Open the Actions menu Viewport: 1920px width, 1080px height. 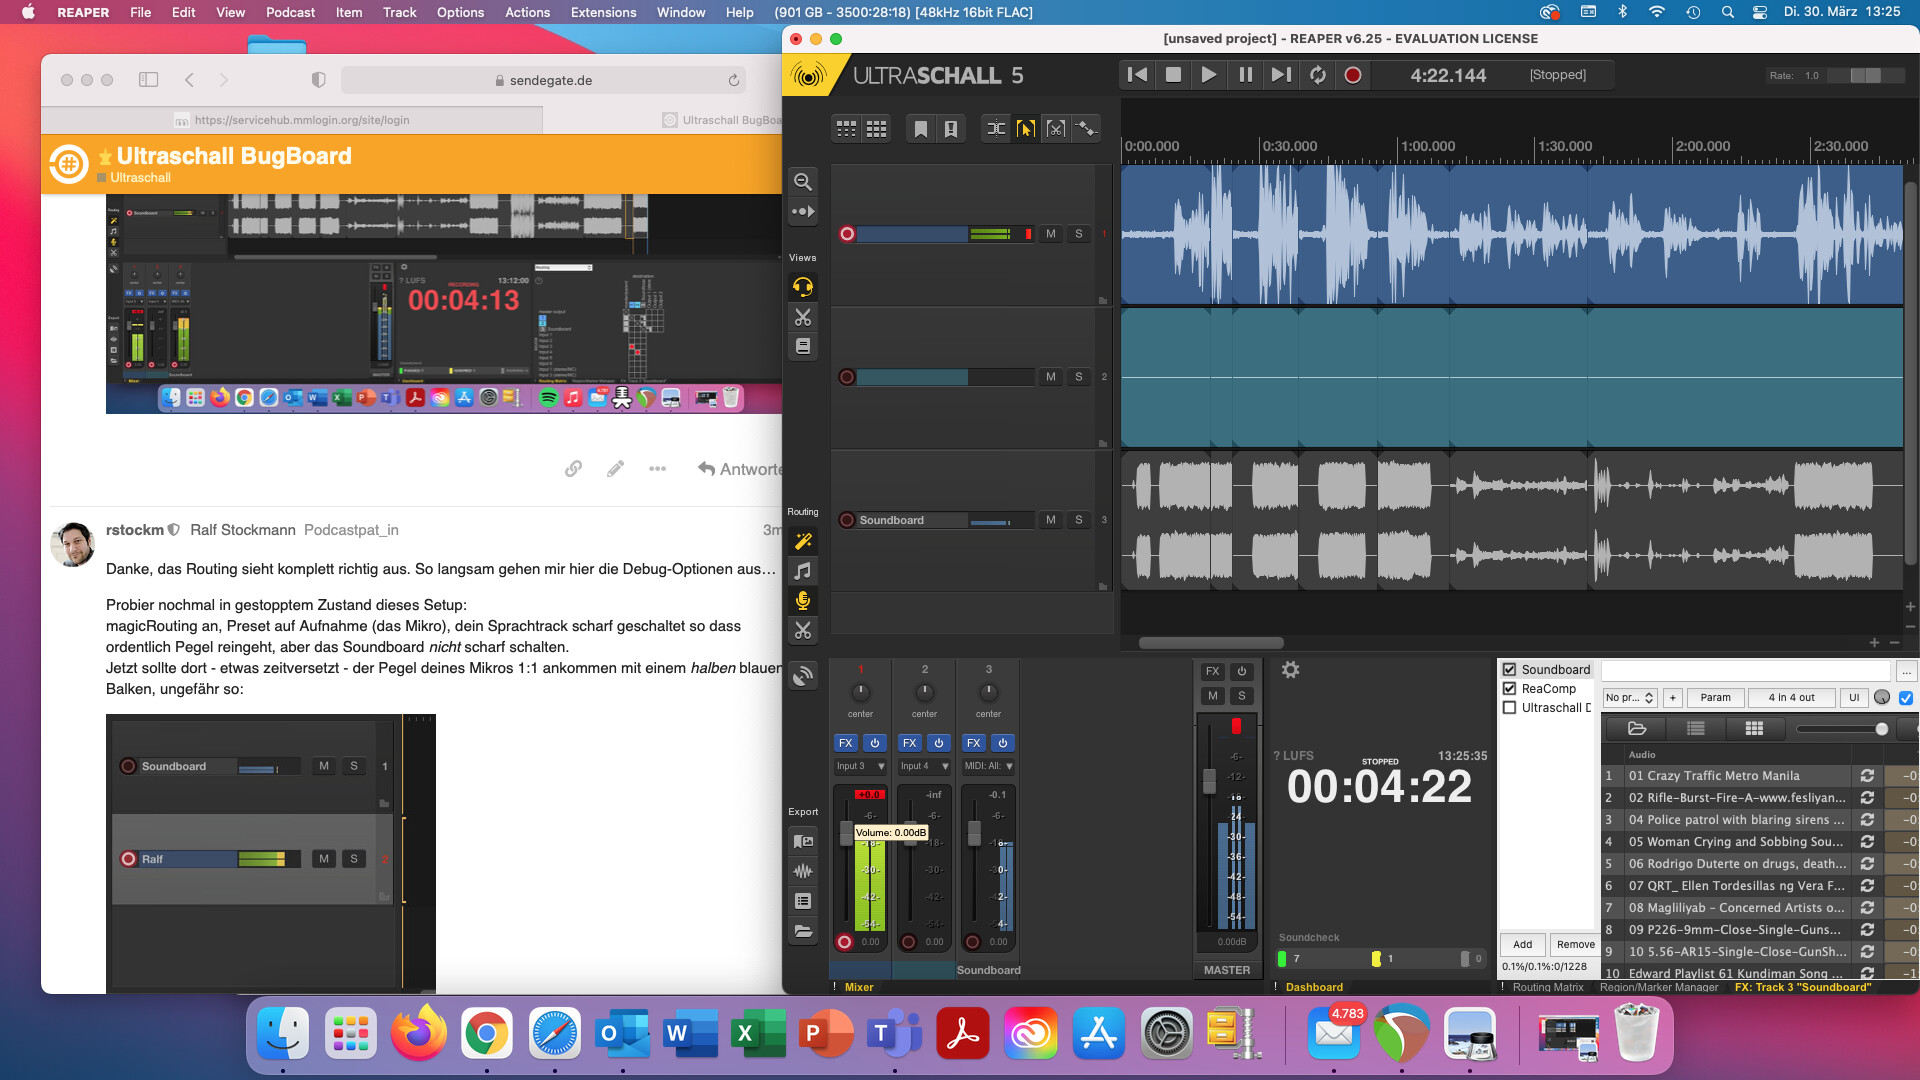click(527, 12)
